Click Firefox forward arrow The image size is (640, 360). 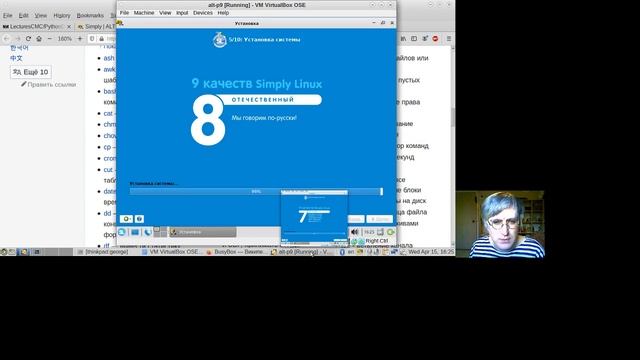pyautogui.click(x=17, y=39)
